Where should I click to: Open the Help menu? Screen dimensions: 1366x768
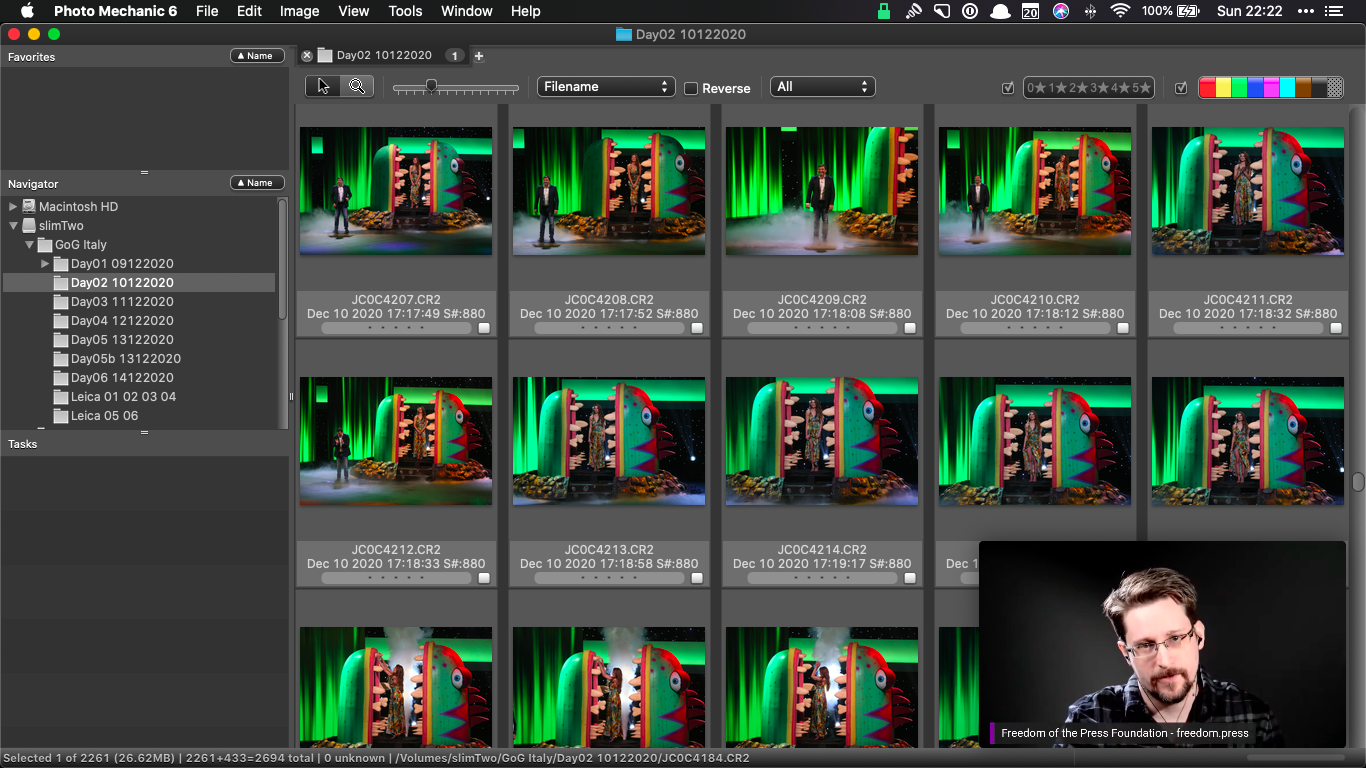click(x=525, y=11)
